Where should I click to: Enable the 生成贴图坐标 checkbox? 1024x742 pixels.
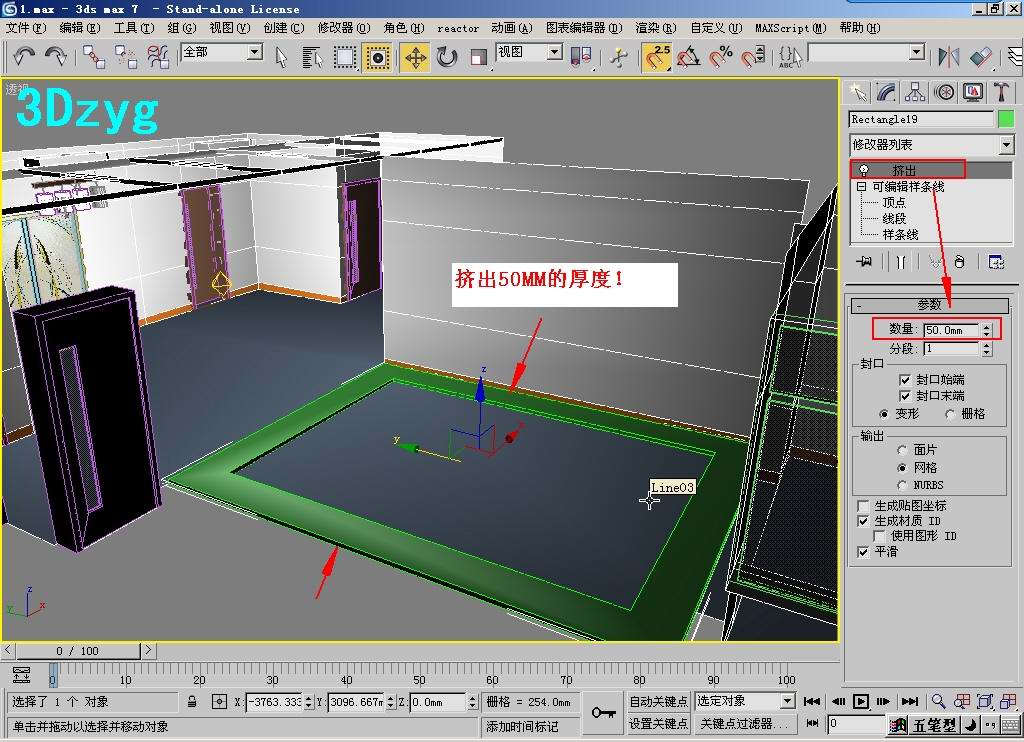click(x=864, y=506)
